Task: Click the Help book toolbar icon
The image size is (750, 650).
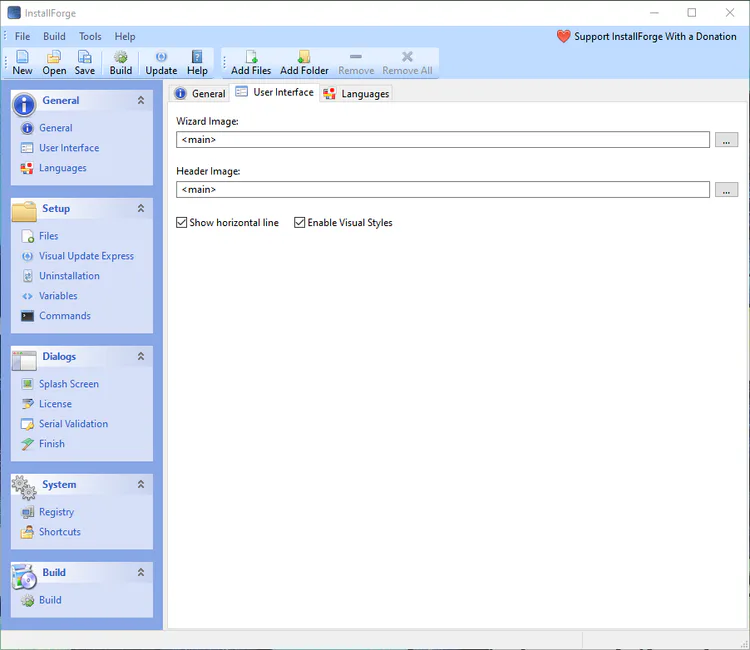Action: [x=197, y=63]
